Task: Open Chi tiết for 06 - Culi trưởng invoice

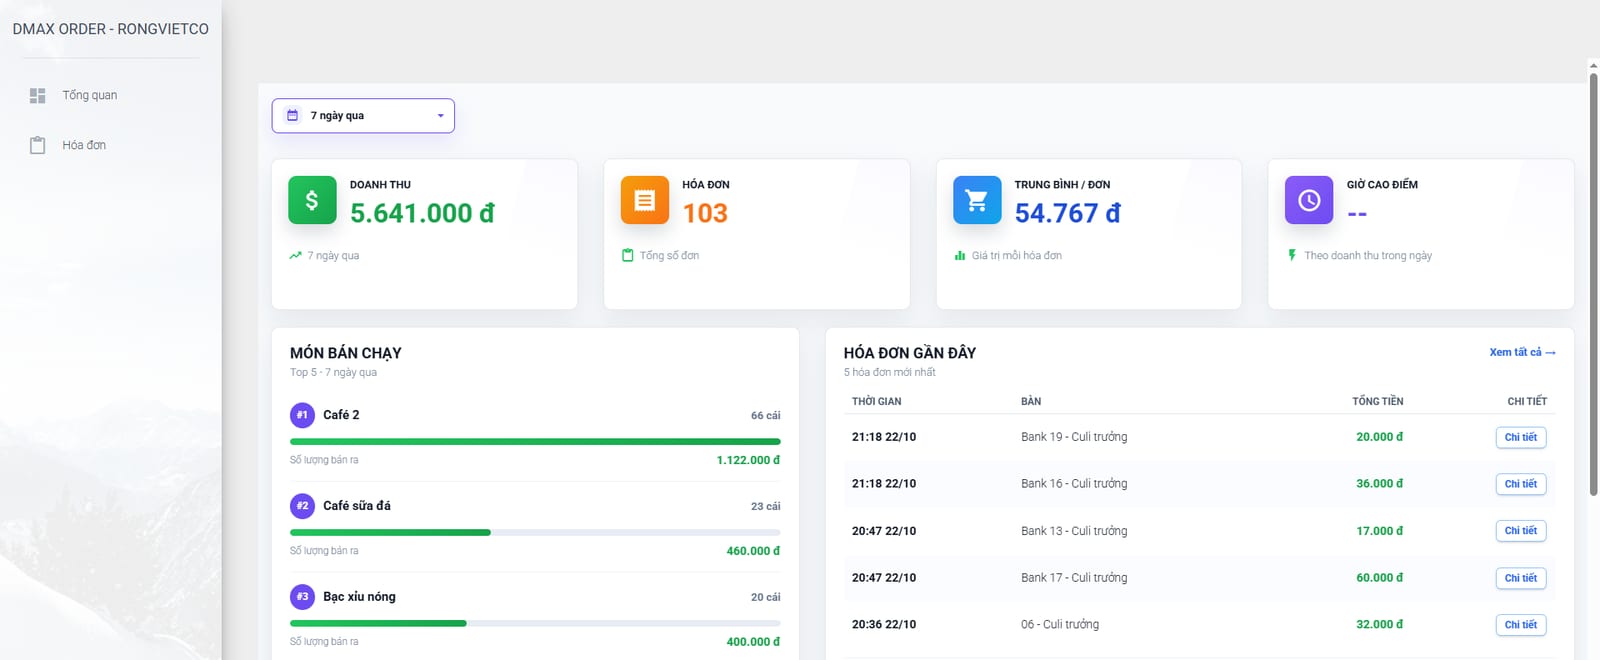Action: pyautogui.click(x=1521, y=625)
